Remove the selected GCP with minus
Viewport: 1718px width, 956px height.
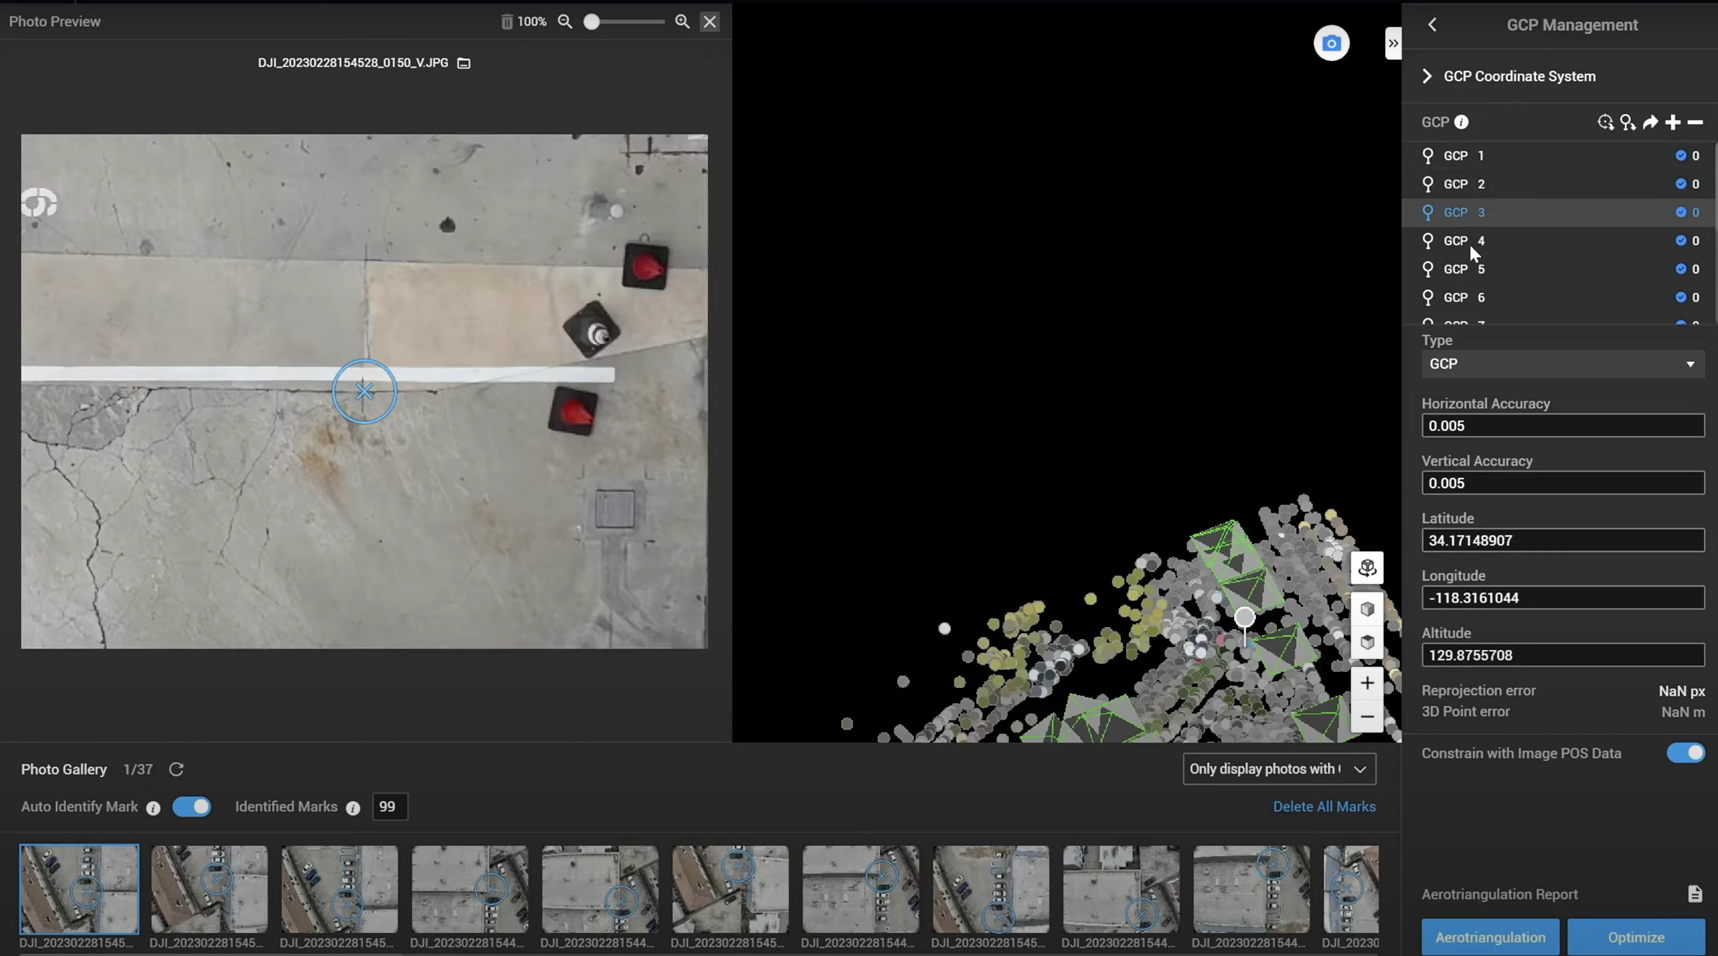(x=1695, y=122)
